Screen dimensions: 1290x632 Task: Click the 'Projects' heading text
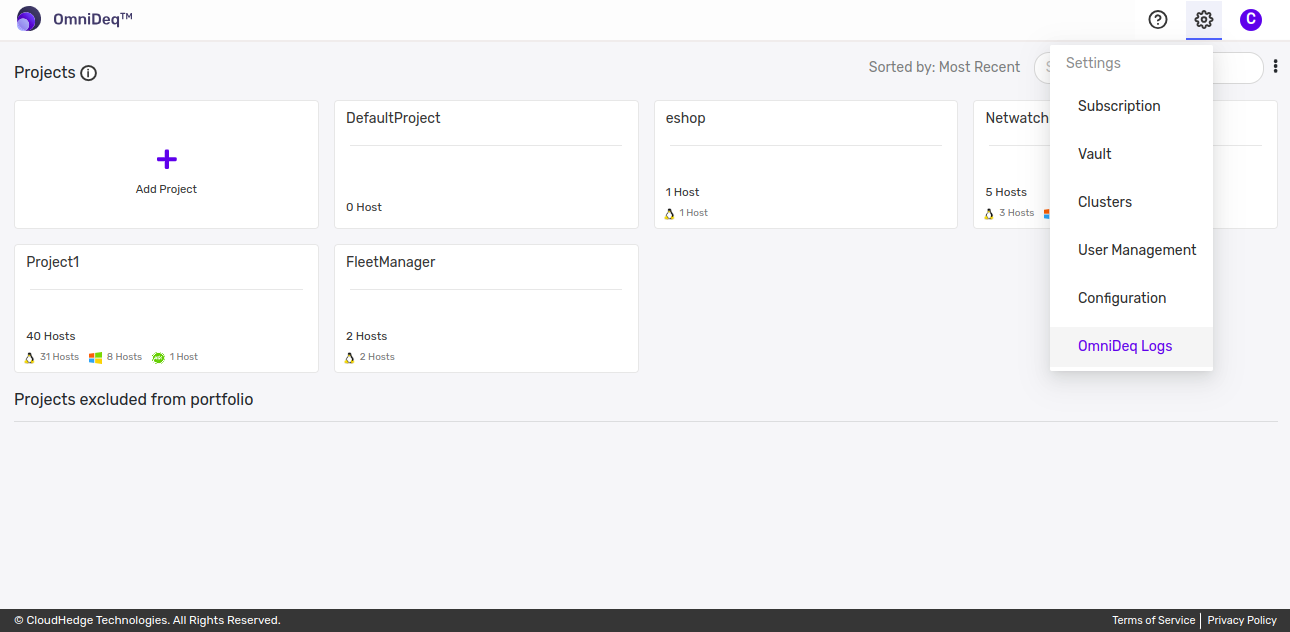pos(45,73)
